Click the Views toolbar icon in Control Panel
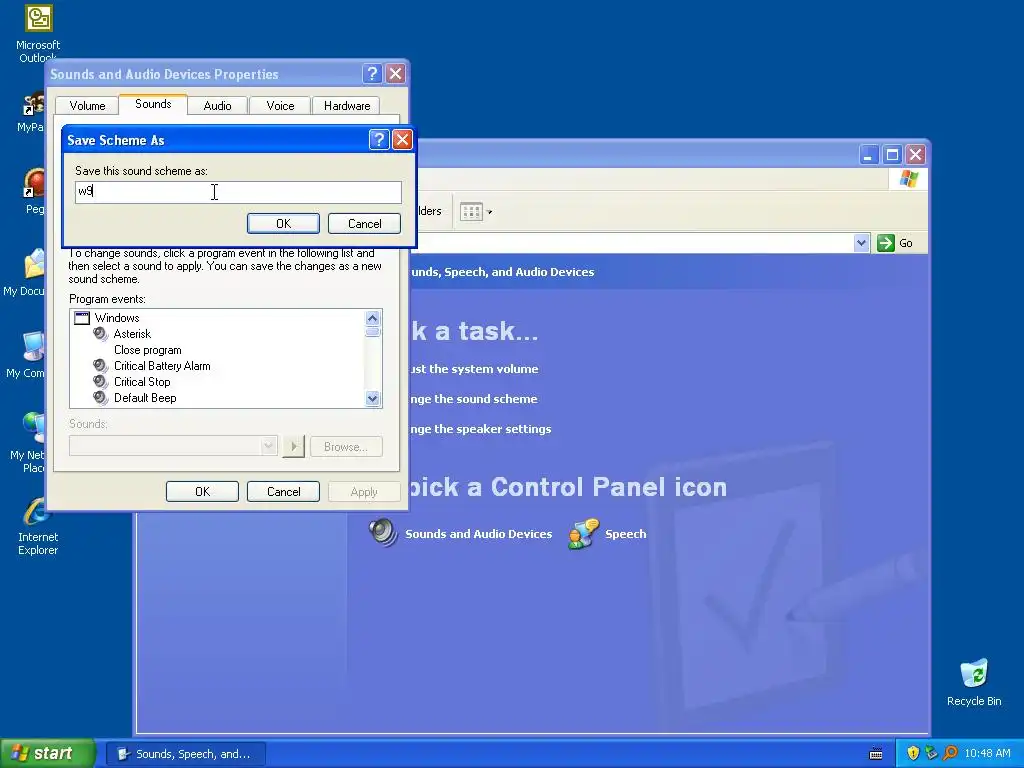 point(471,212)
